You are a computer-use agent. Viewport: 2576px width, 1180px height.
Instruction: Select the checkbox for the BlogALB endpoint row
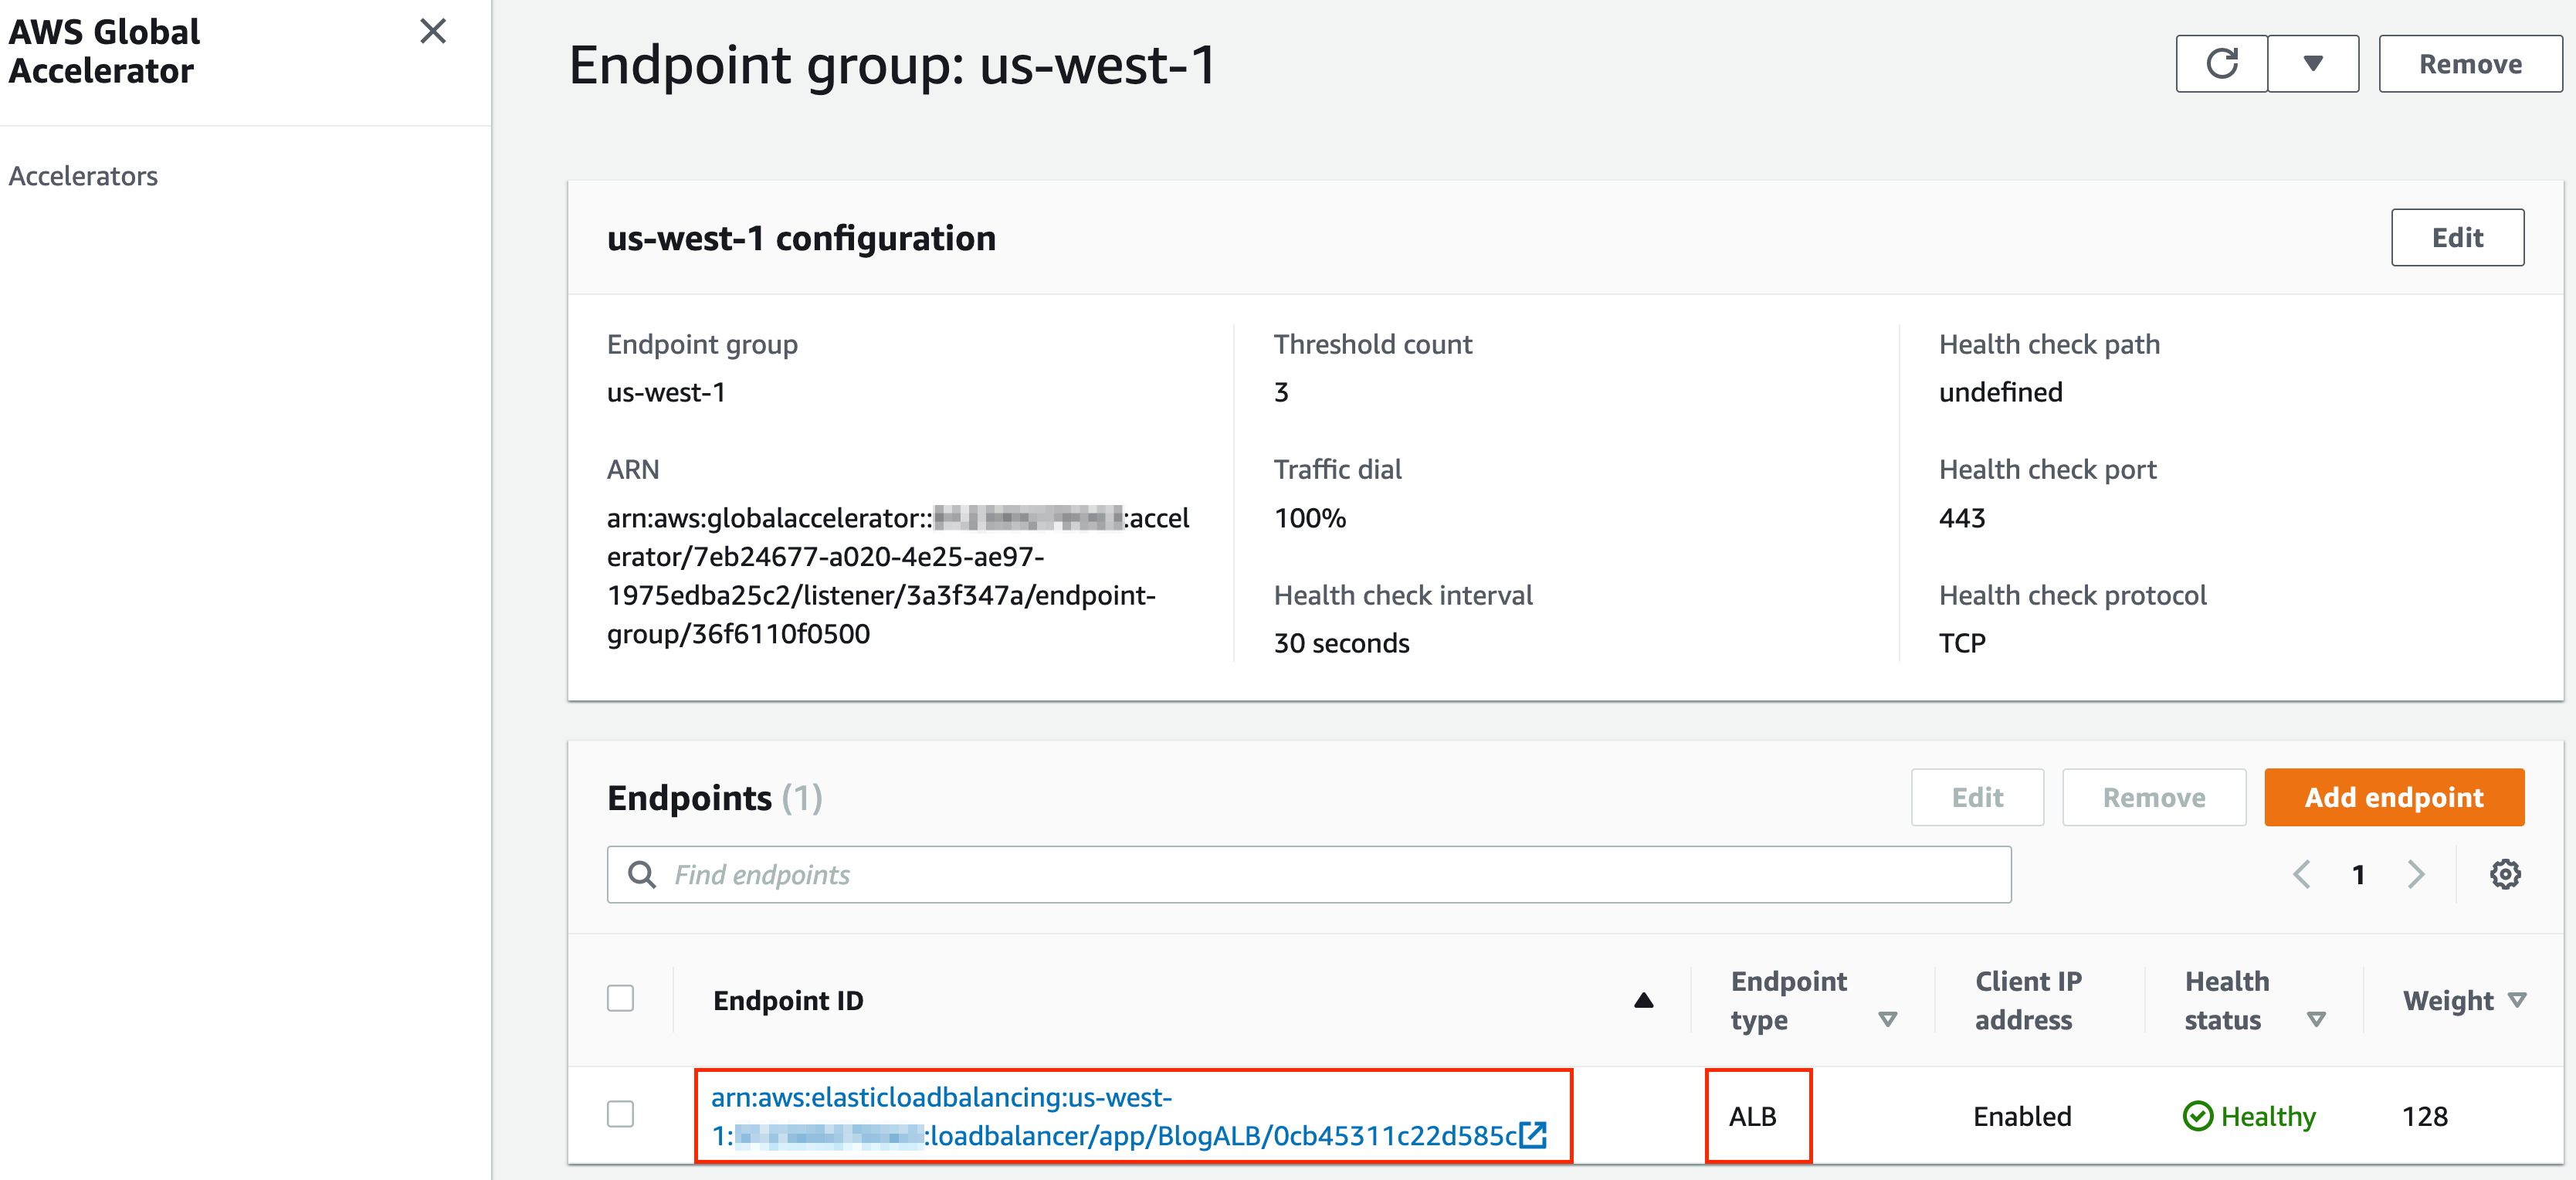coord(620,1115)
